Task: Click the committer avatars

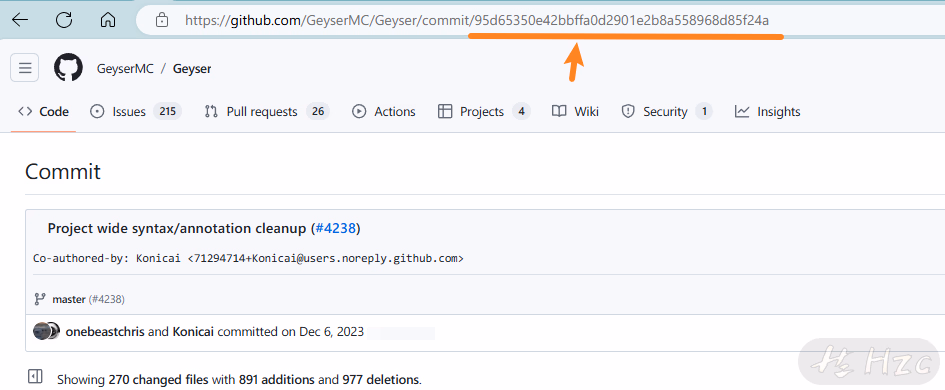Action: click(46, 331)
